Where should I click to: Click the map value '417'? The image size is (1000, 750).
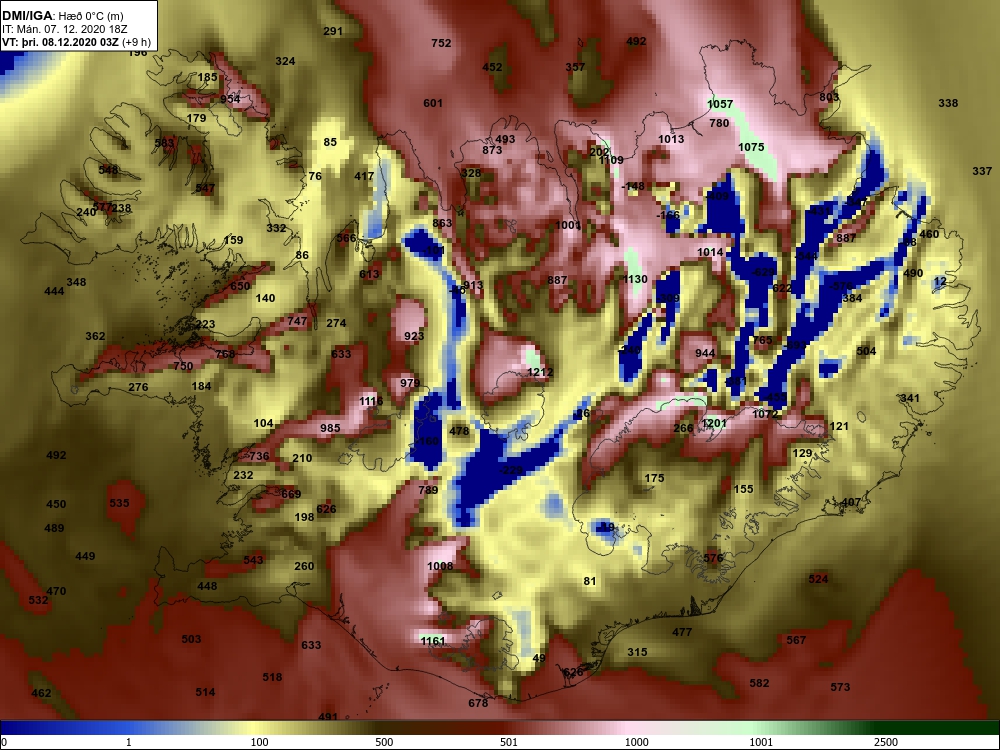click(x=364, y=175)
